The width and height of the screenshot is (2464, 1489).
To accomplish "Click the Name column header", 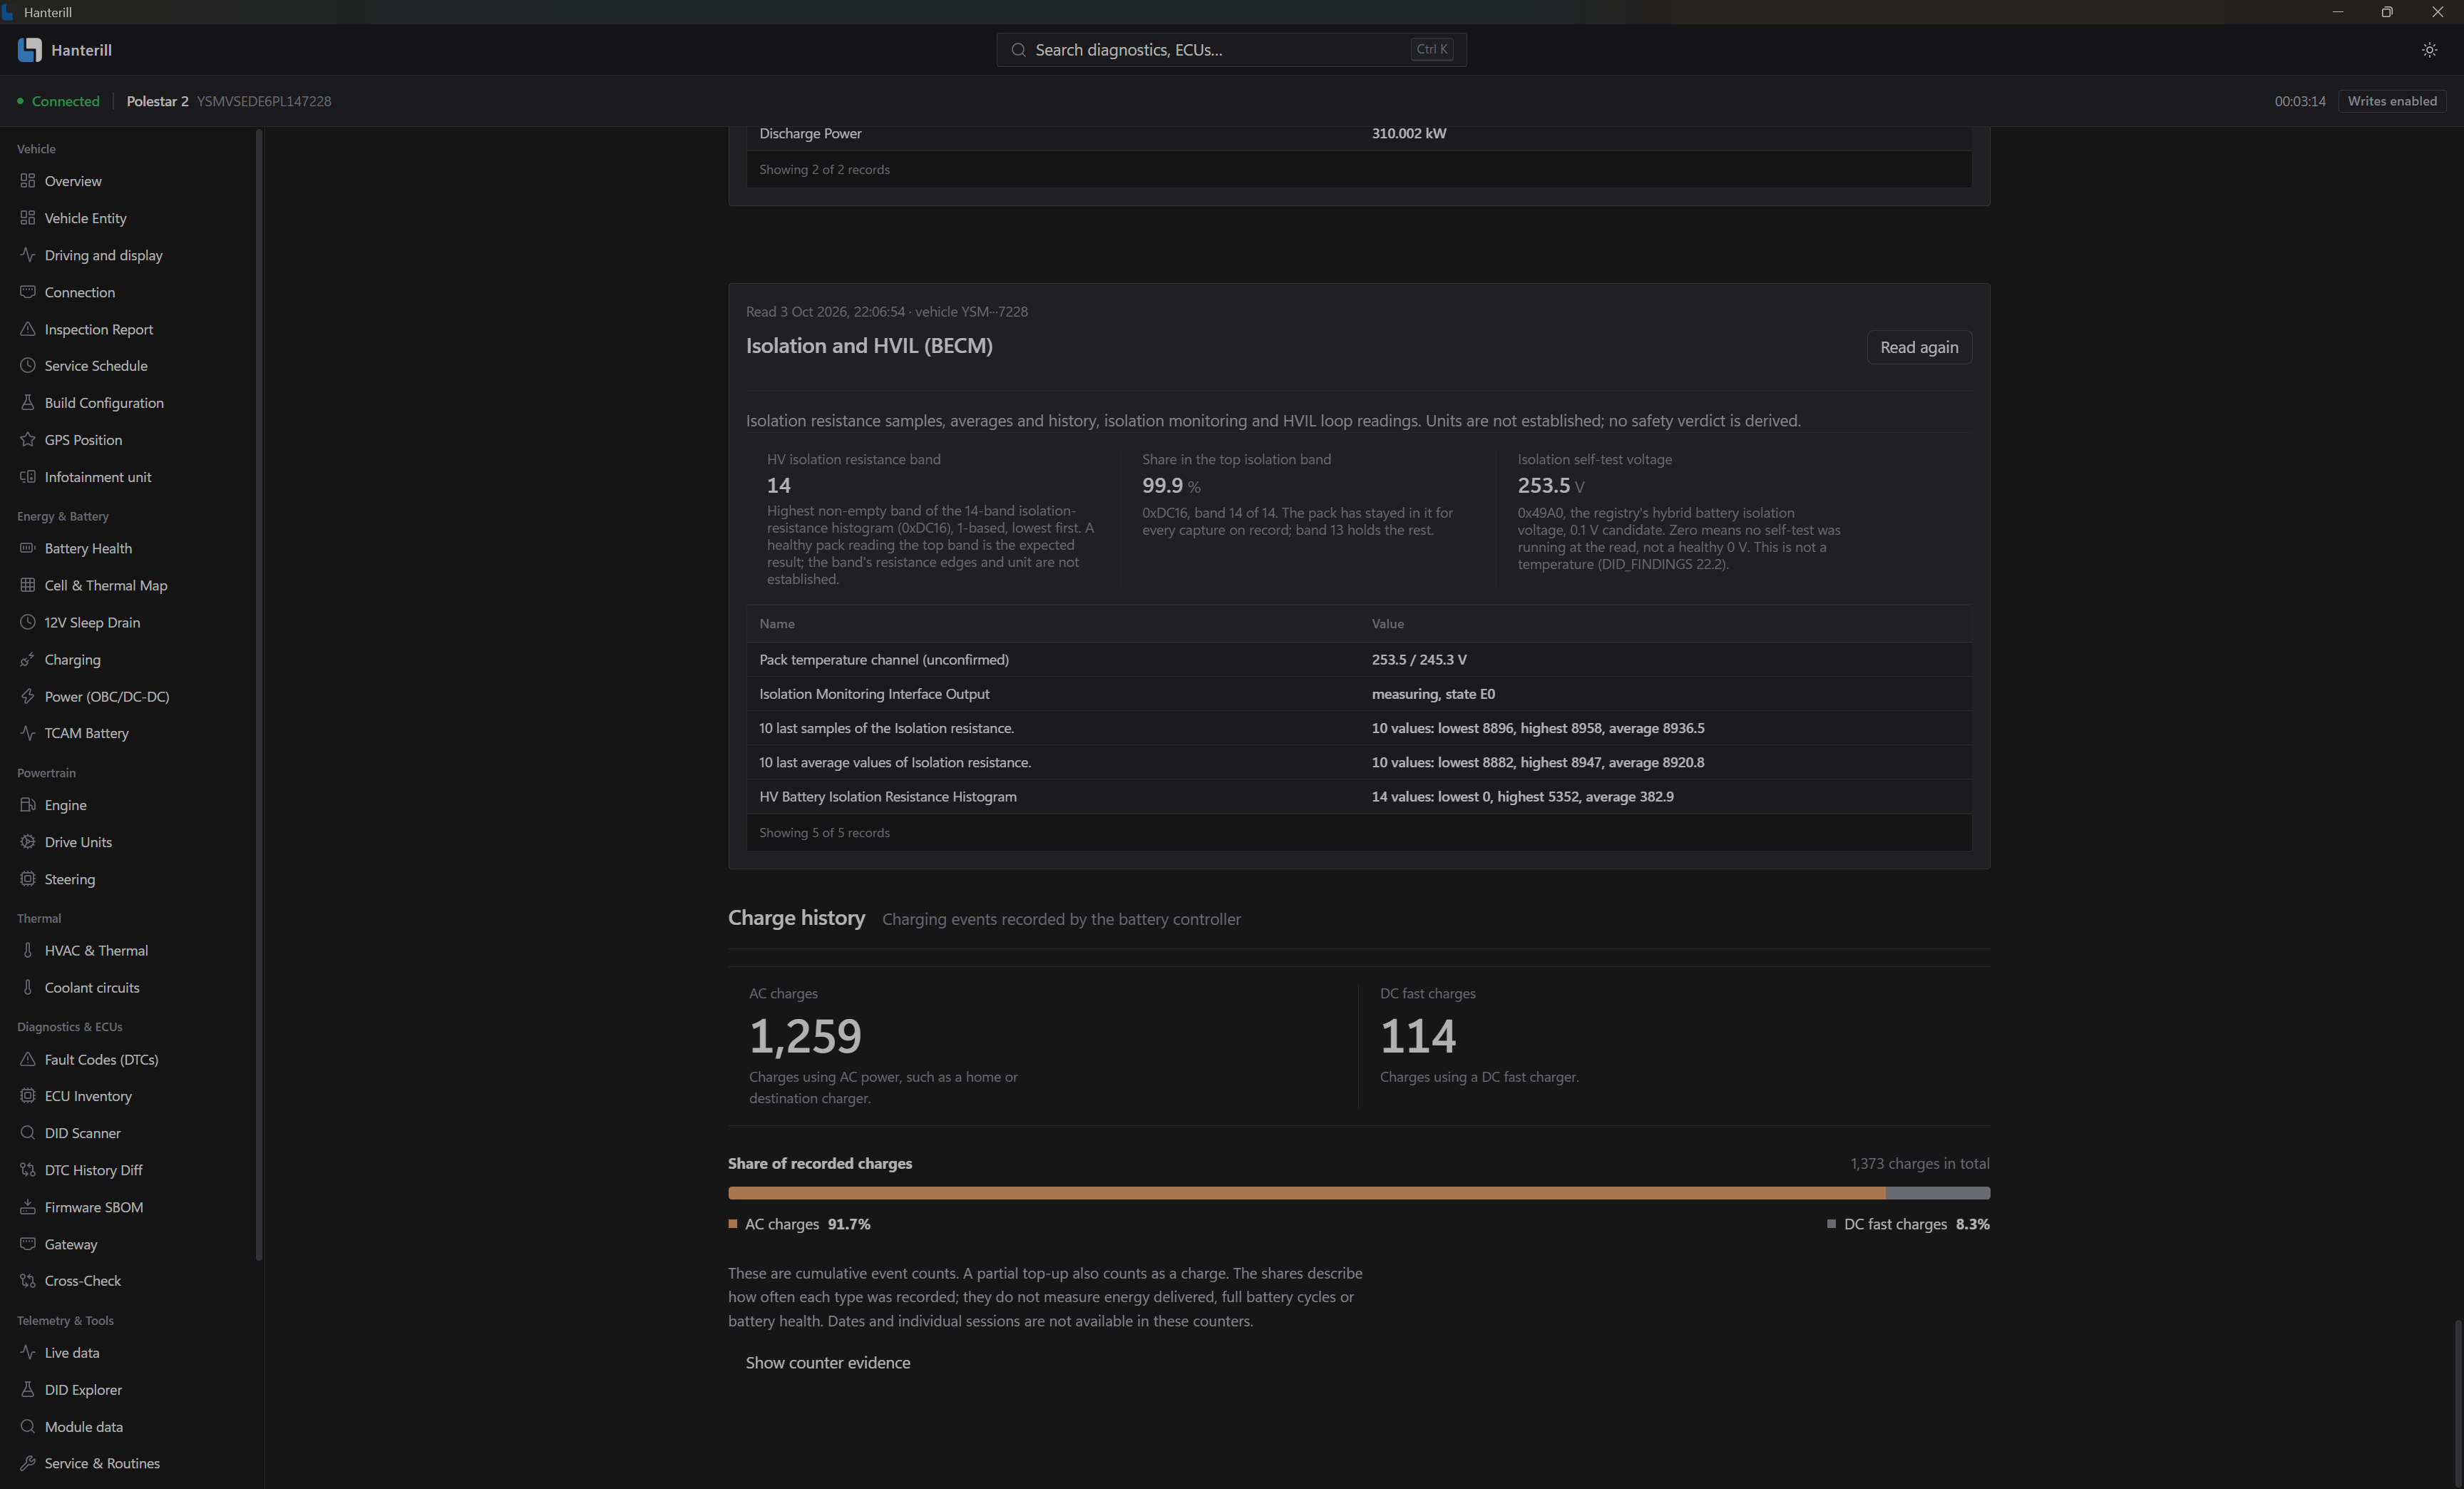I will 777,624.
